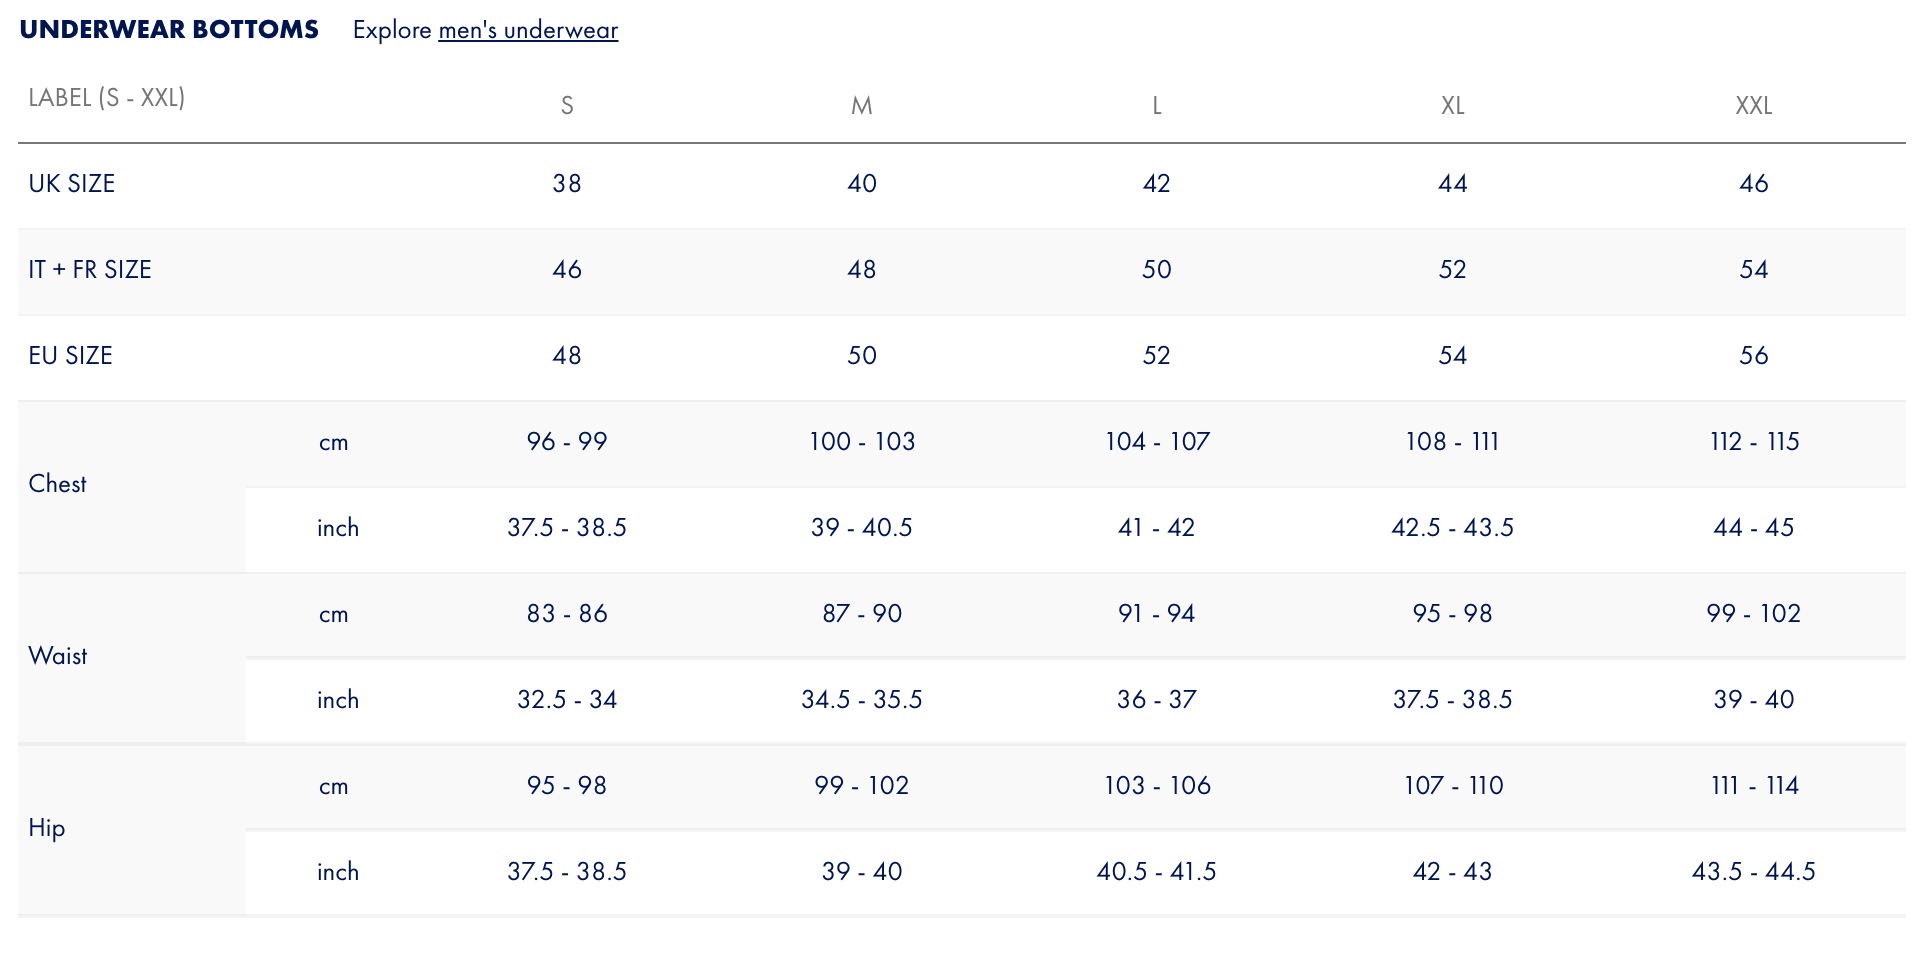
Task: Select the Hip cm value 107 - 110
Action: click(x=1453, y=786)
